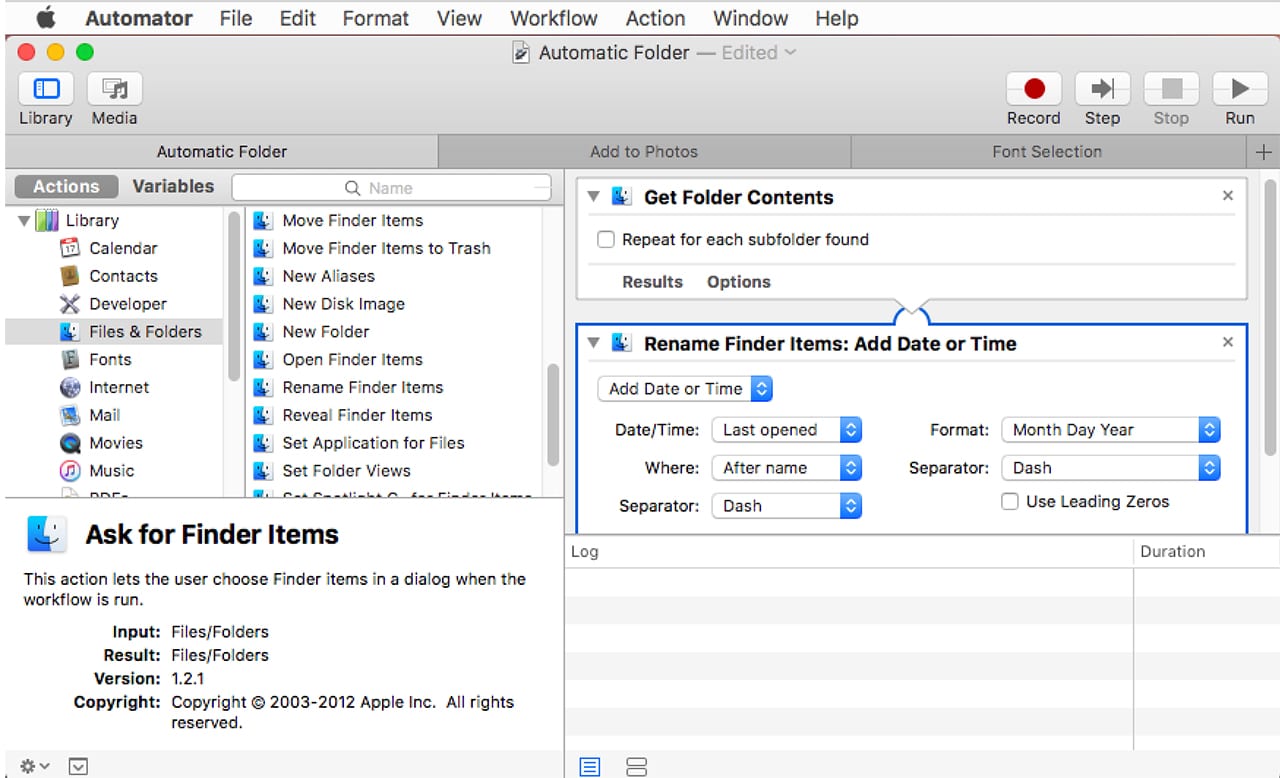Click the Name search field

[392, 188]
